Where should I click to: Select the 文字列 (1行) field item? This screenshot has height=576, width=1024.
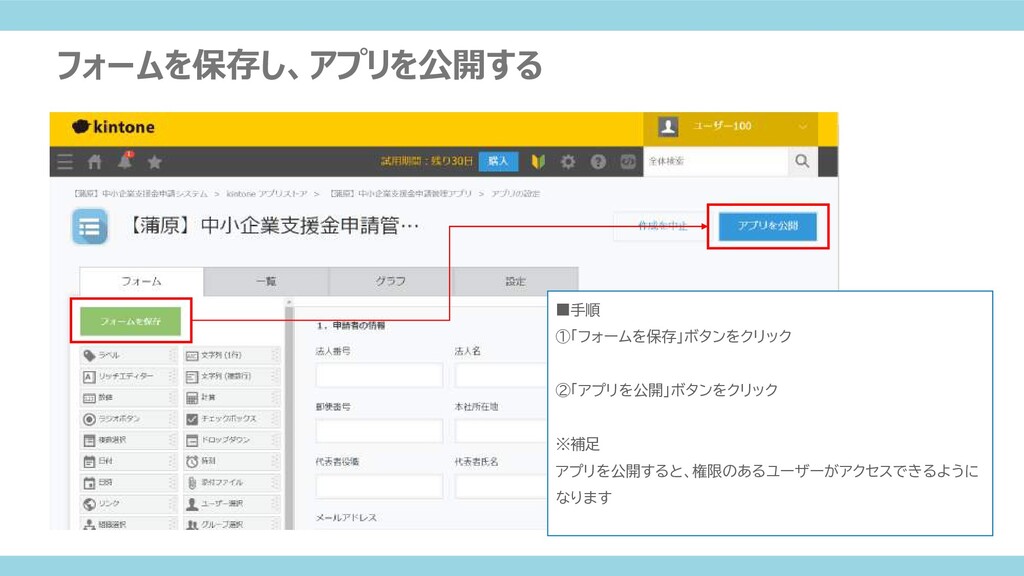(231, 355)
